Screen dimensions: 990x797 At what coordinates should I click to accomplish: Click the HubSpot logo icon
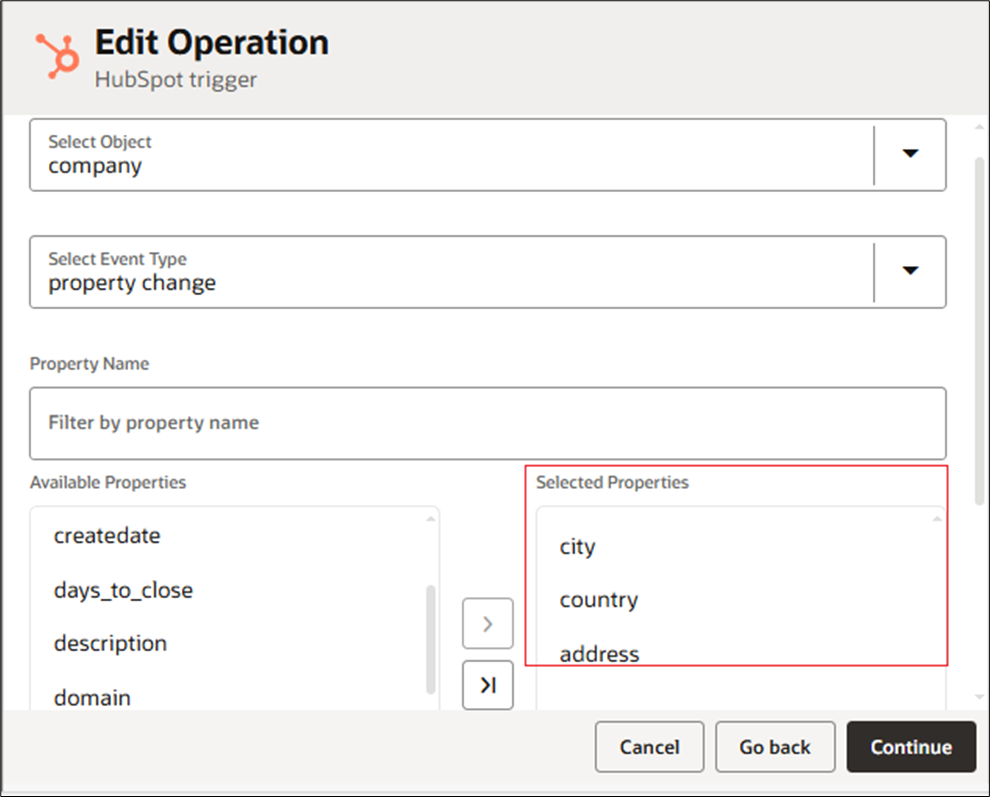[57, 55]
